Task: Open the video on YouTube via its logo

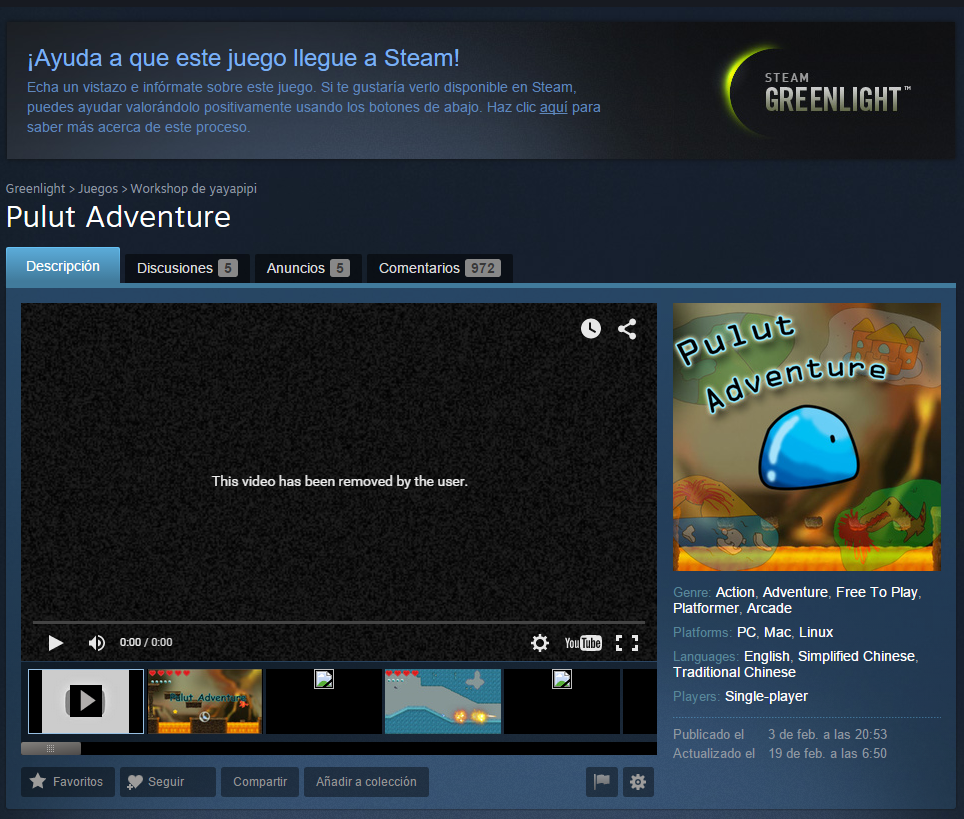Action: (x=583, y=643)
